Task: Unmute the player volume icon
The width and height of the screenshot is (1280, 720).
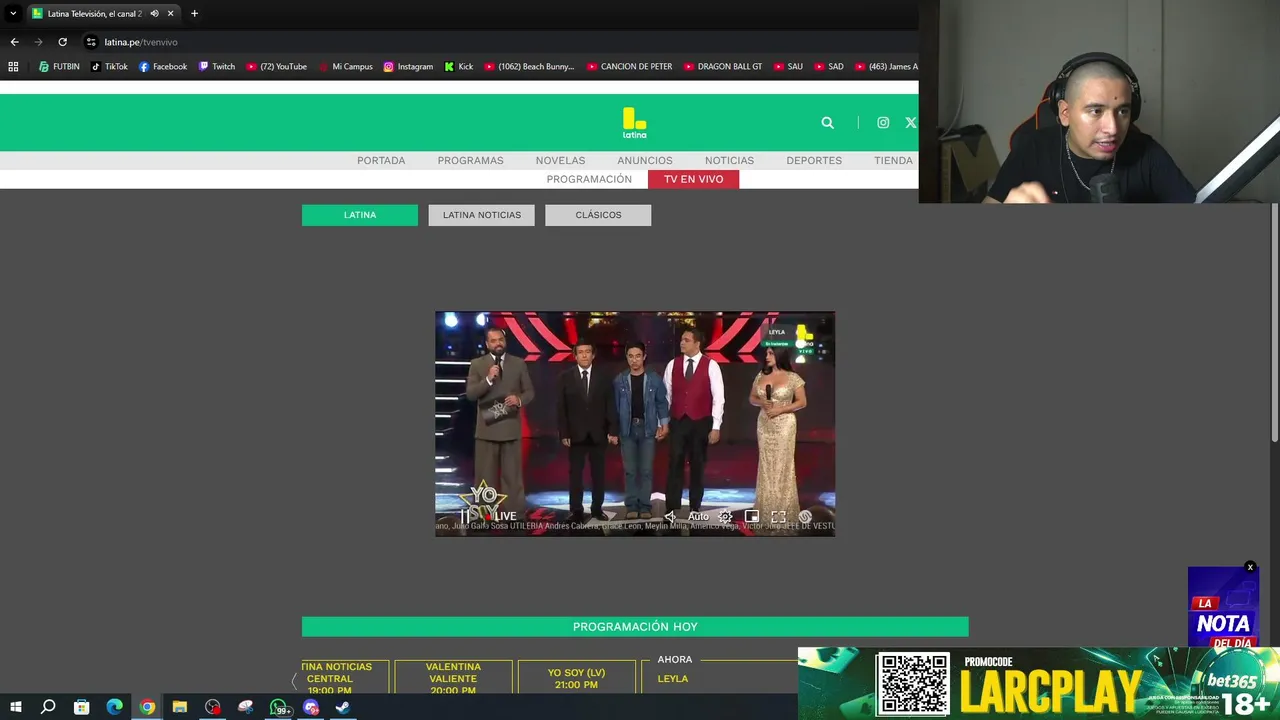Action: pyautogui.click(x=670, y=516)
